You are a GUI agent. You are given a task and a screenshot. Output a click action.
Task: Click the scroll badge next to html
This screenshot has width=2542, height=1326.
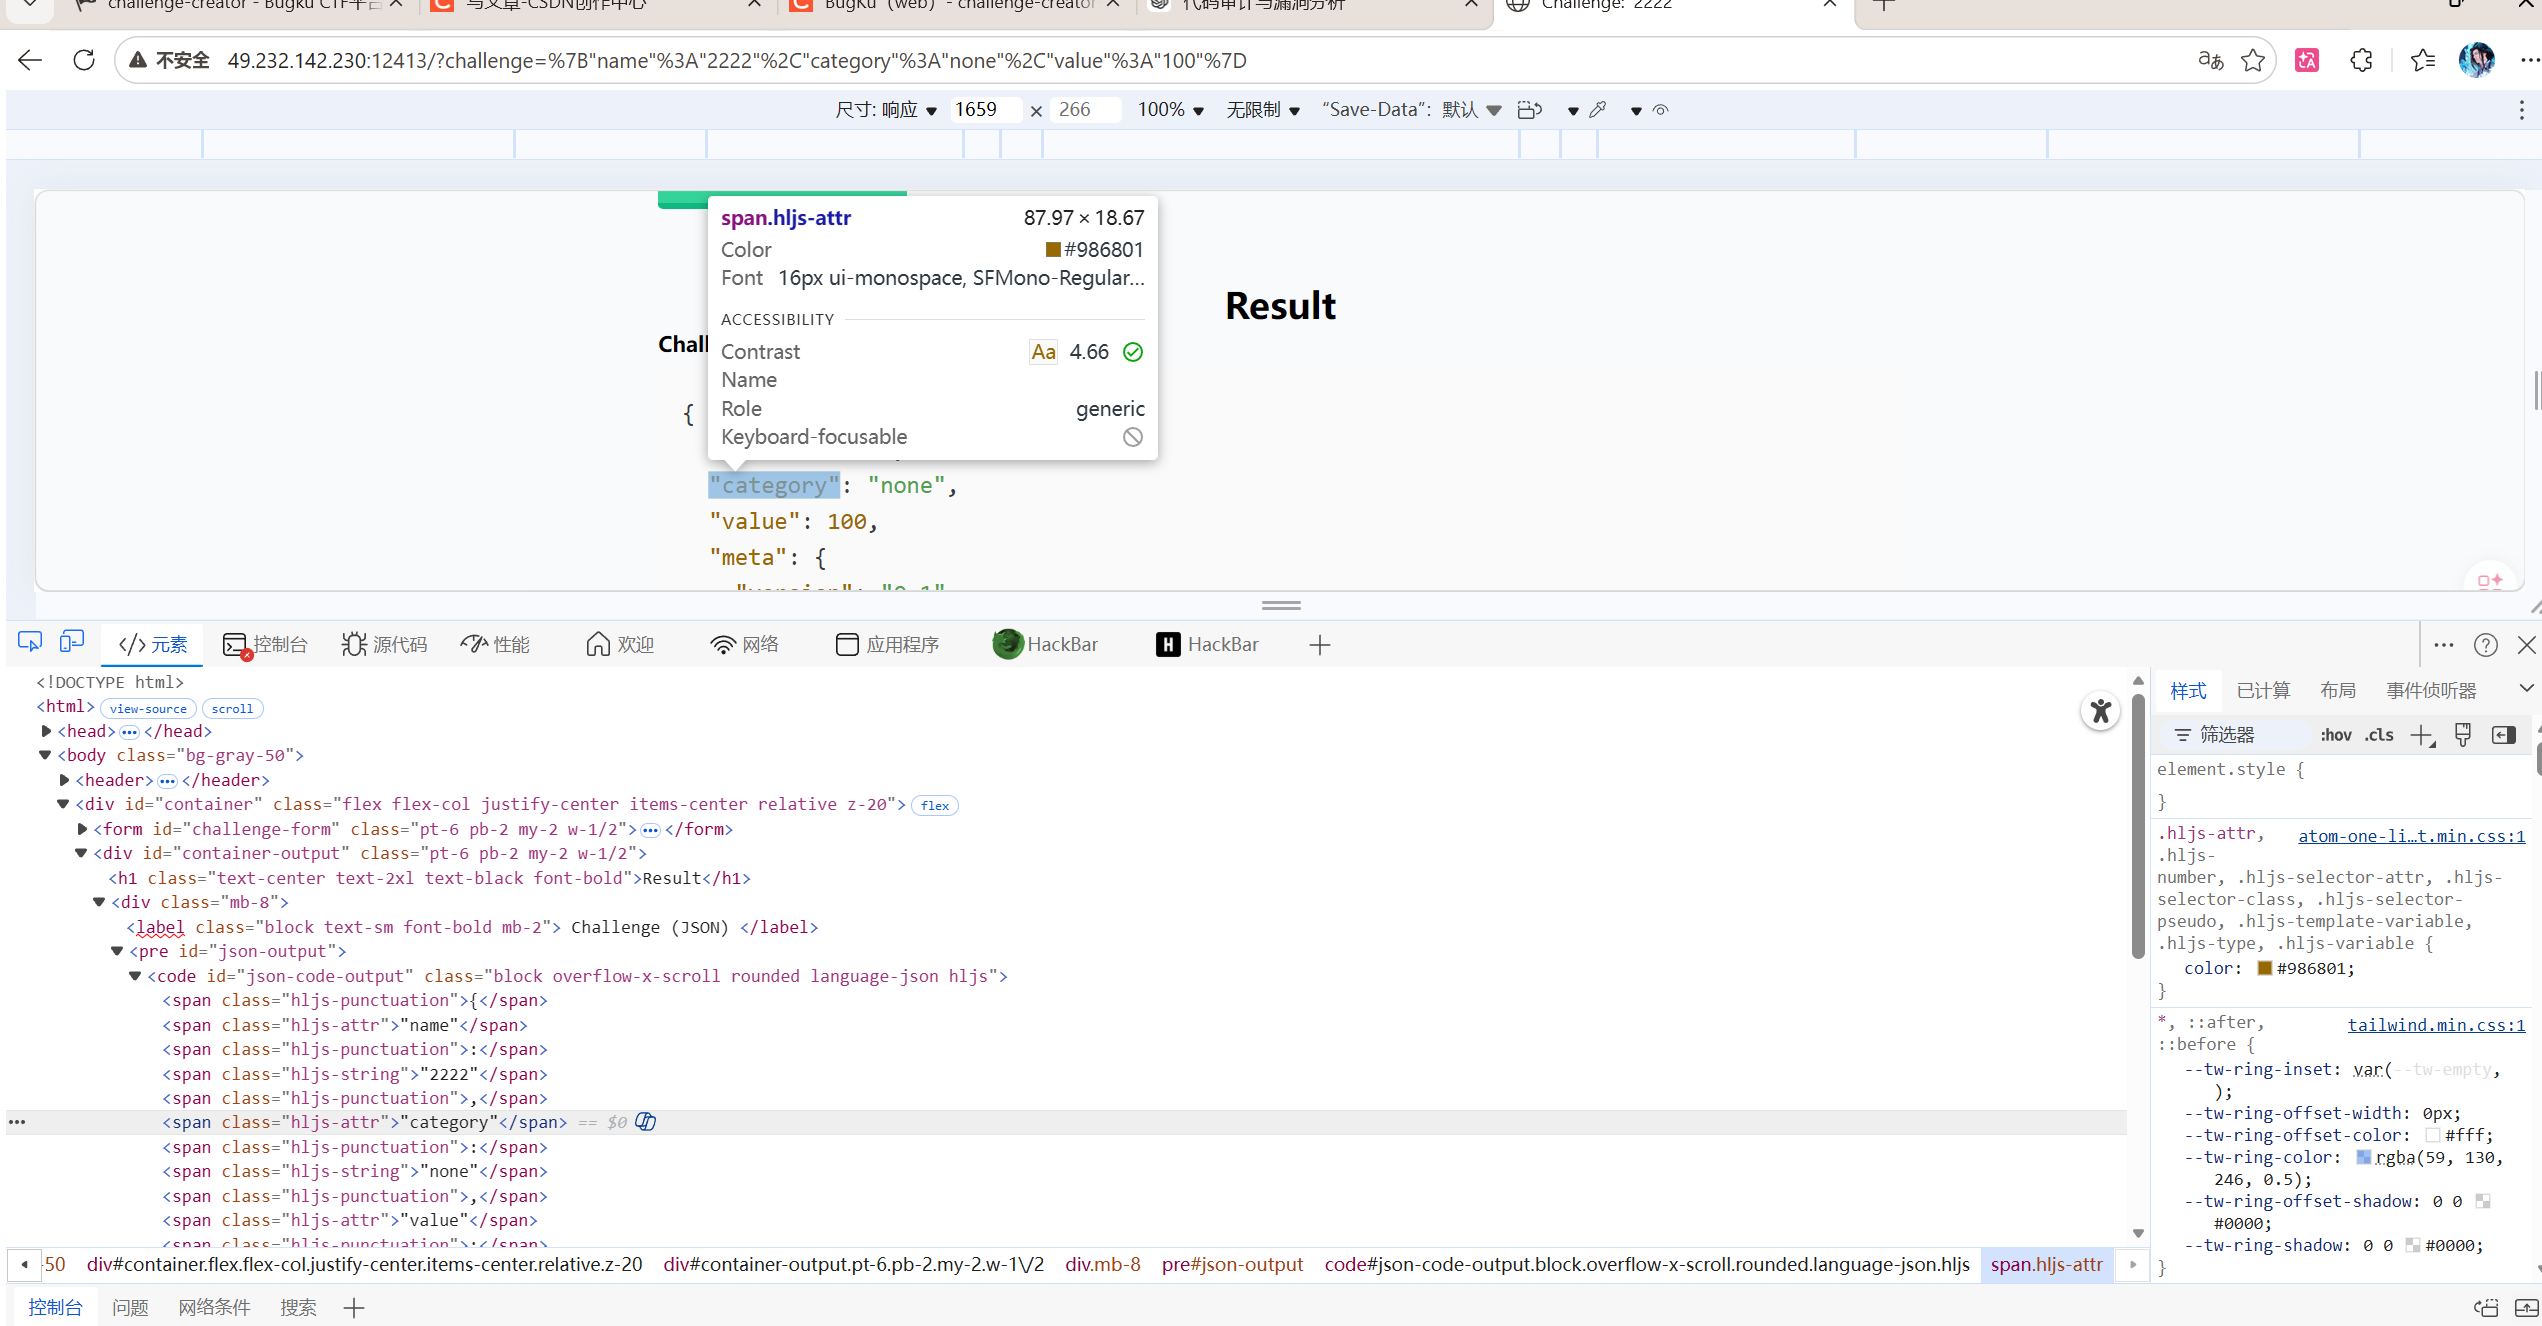(x=232, y=708)
